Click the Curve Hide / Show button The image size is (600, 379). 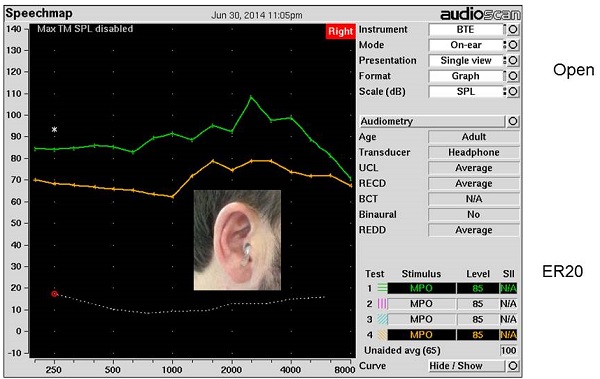tap(466, 366)
